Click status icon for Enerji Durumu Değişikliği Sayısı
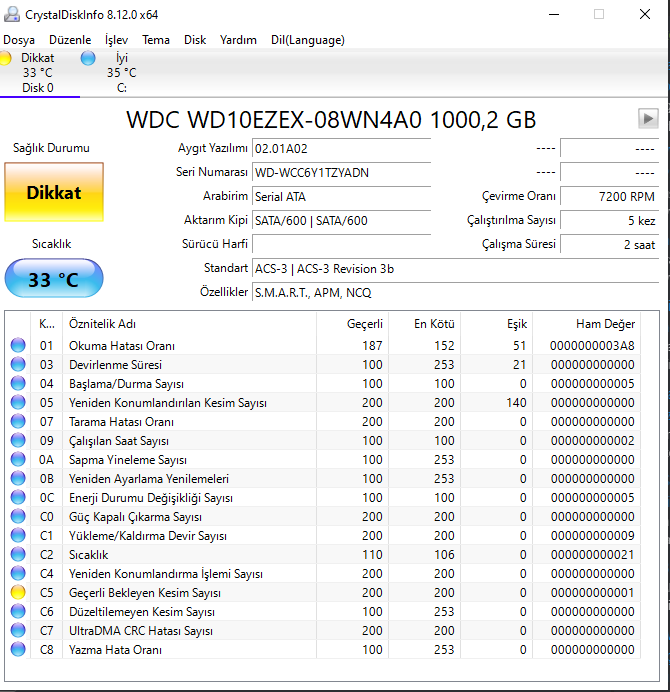Viewport: 670px width, 692px height. pos(18,497)
